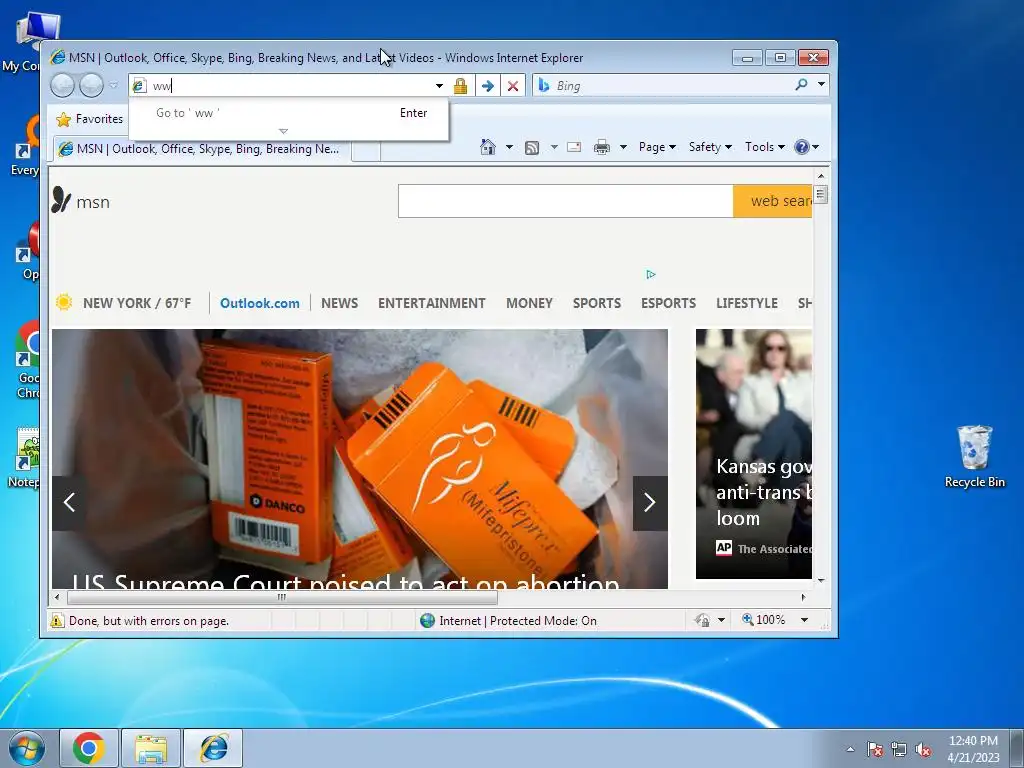
Task: Click the Help question mark icon
Action: tap(802, 147)
